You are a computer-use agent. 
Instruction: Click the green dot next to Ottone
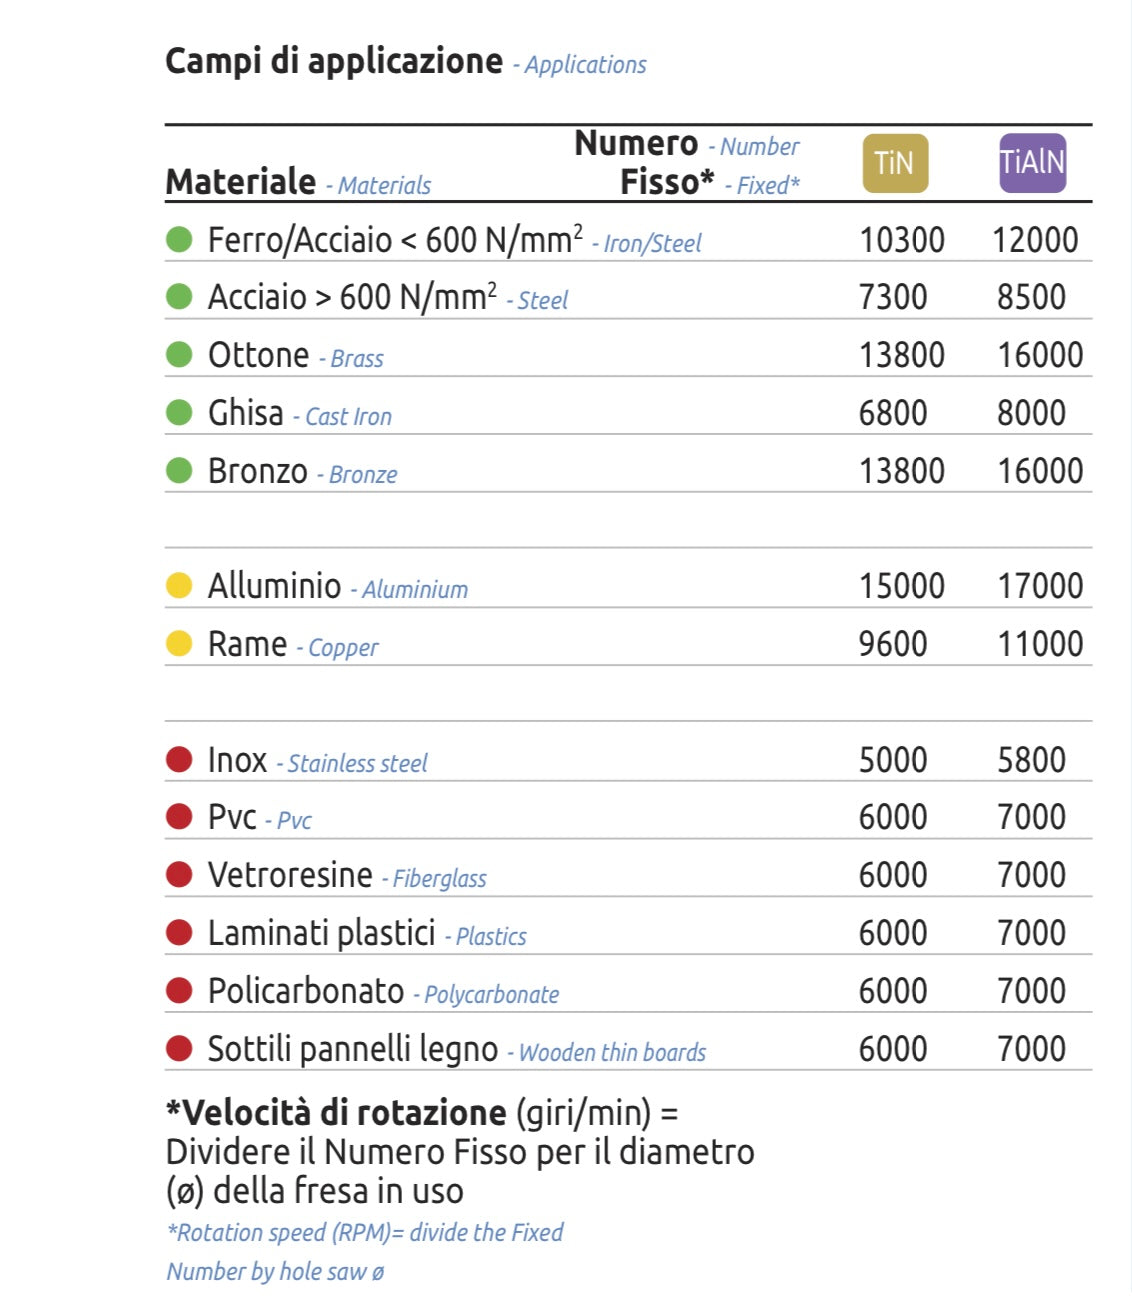click(179, 355)
